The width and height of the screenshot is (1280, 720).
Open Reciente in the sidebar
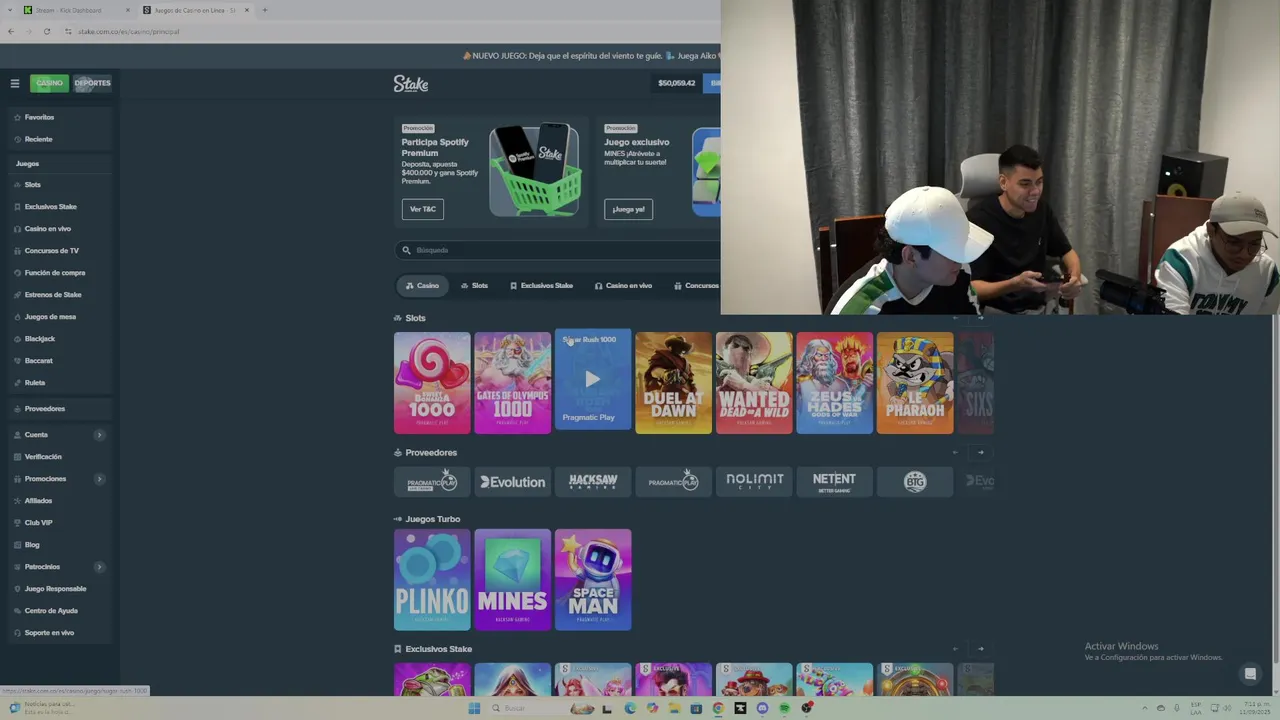(38, 139)
